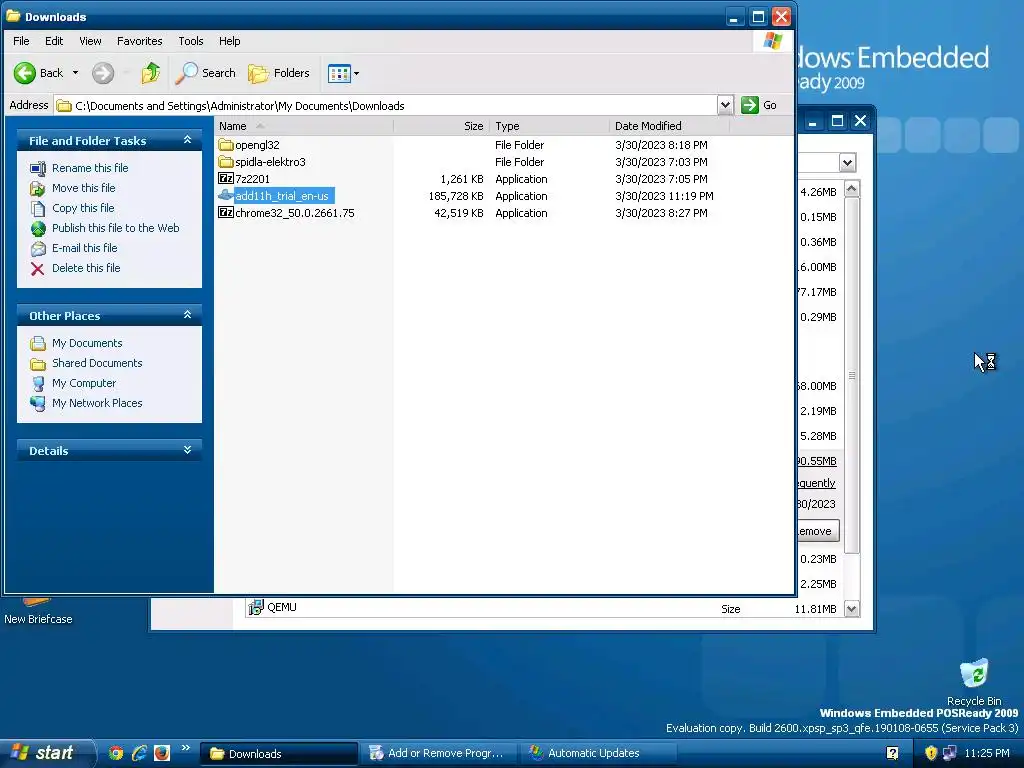Screen dimensions: 1024x768
Task: Select the opengl32 folder icon
Action: [226, 145]
